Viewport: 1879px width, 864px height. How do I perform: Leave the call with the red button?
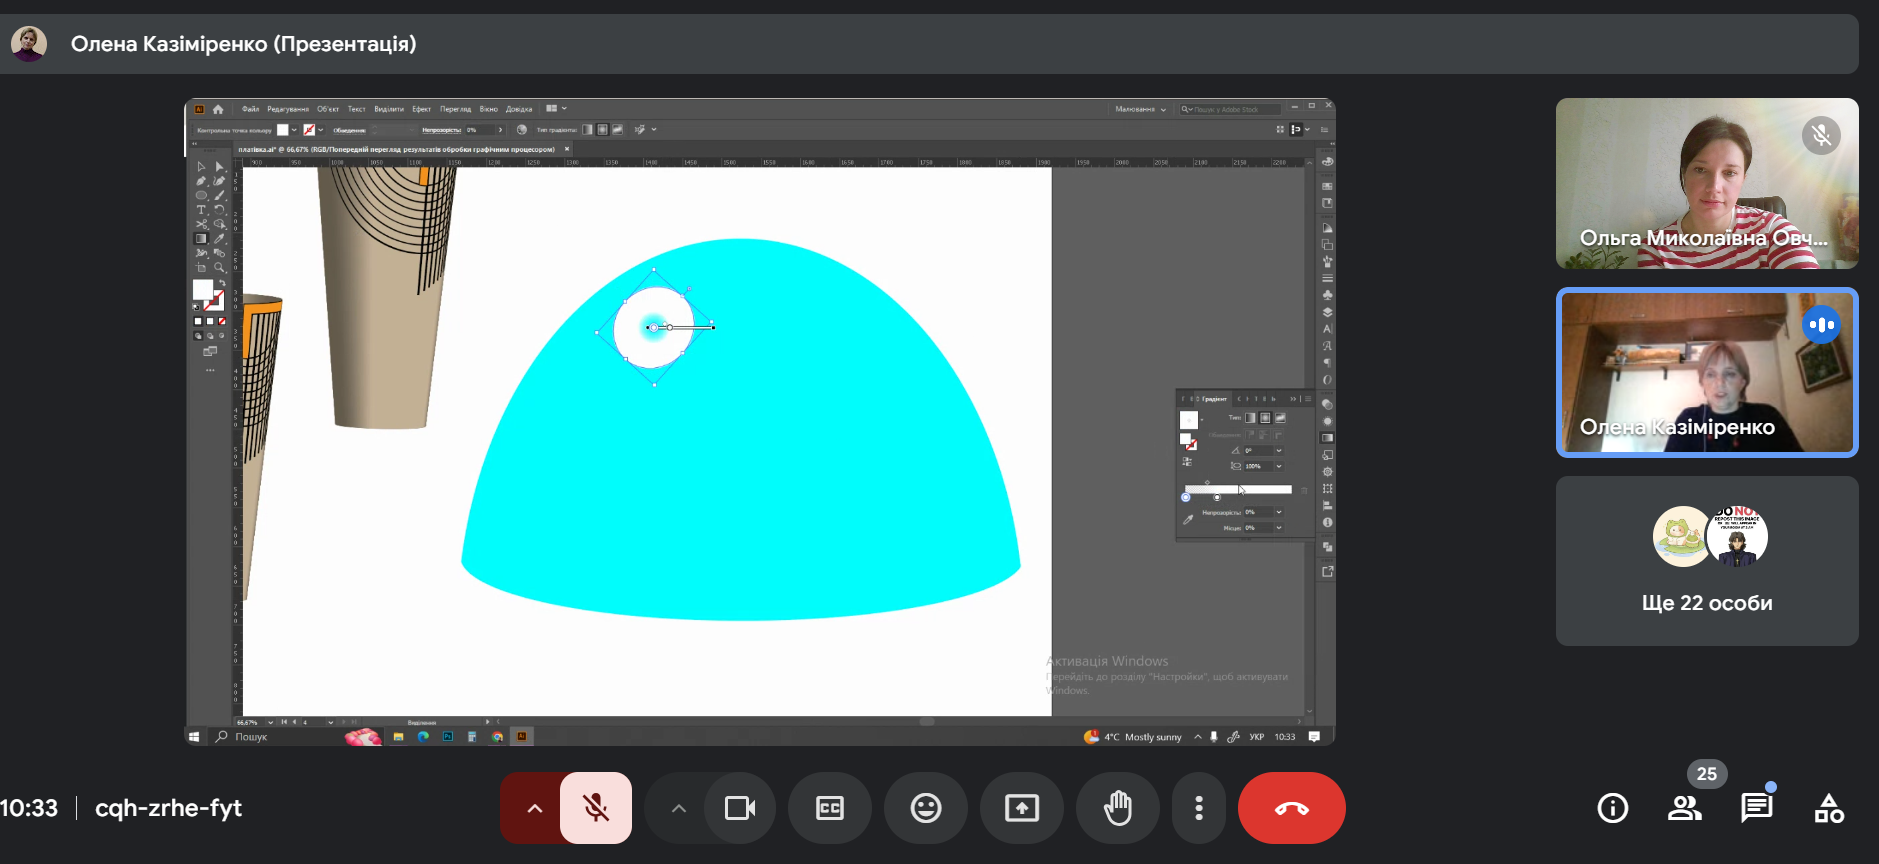coord(1291,808)
